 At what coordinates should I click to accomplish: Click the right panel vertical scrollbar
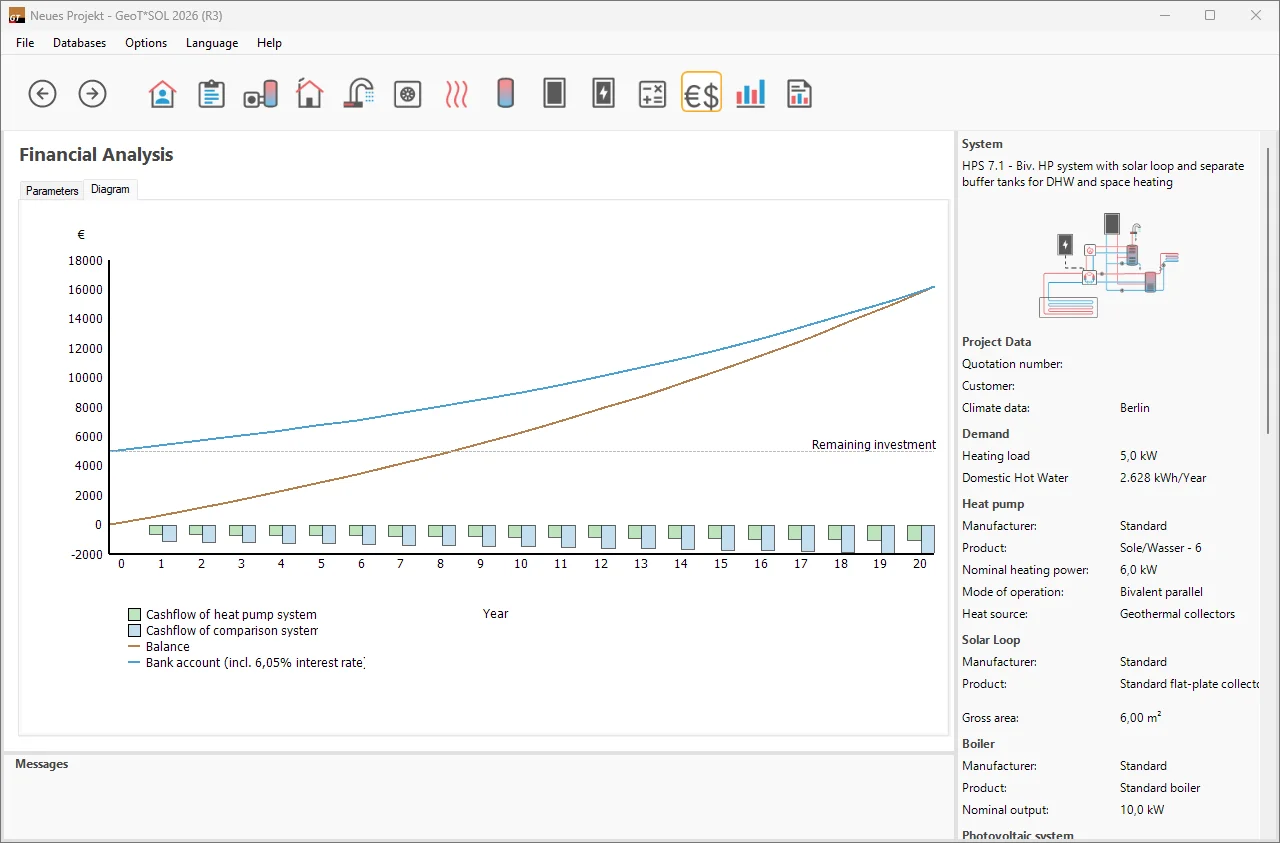(1268, 290)
